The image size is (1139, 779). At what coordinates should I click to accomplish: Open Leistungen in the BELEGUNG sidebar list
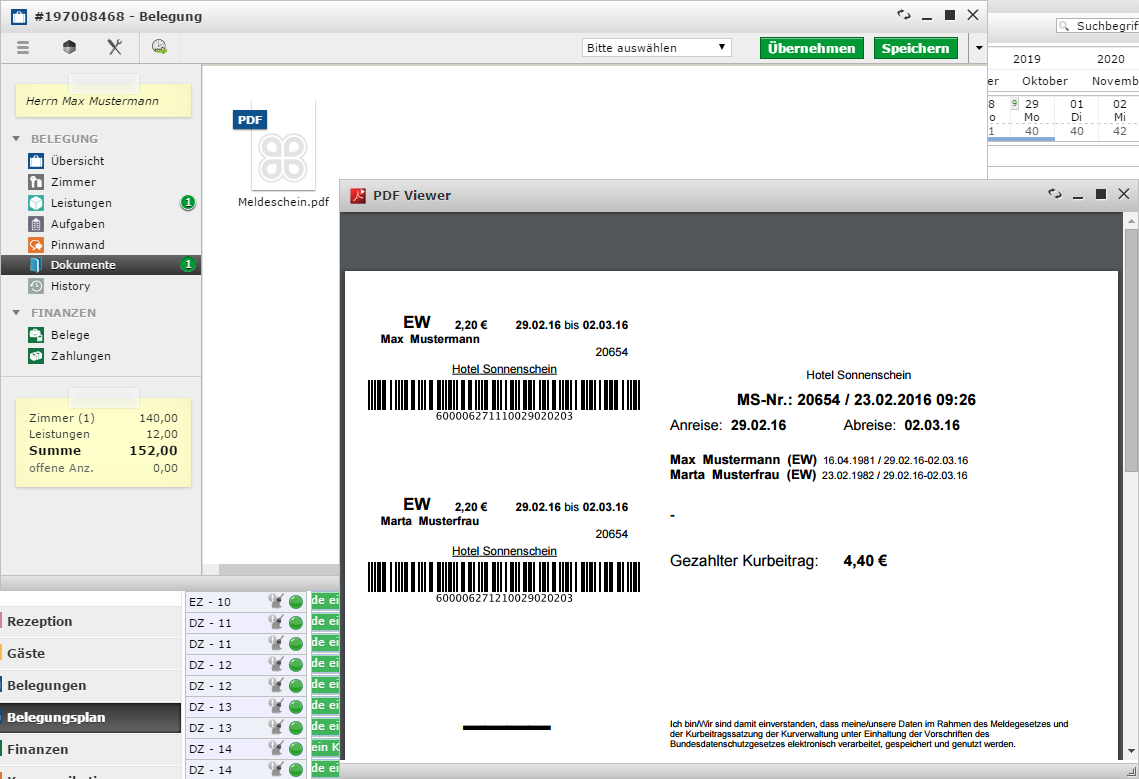[x=101, y=203]
